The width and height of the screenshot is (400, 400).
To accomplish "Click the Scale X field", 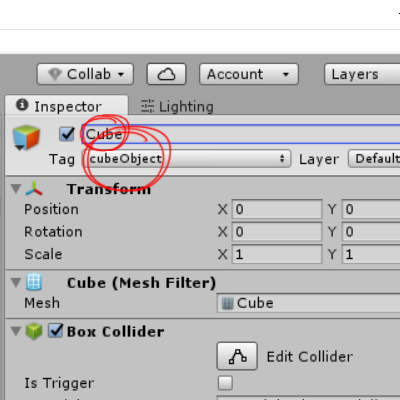I will [x=277, y=254].
